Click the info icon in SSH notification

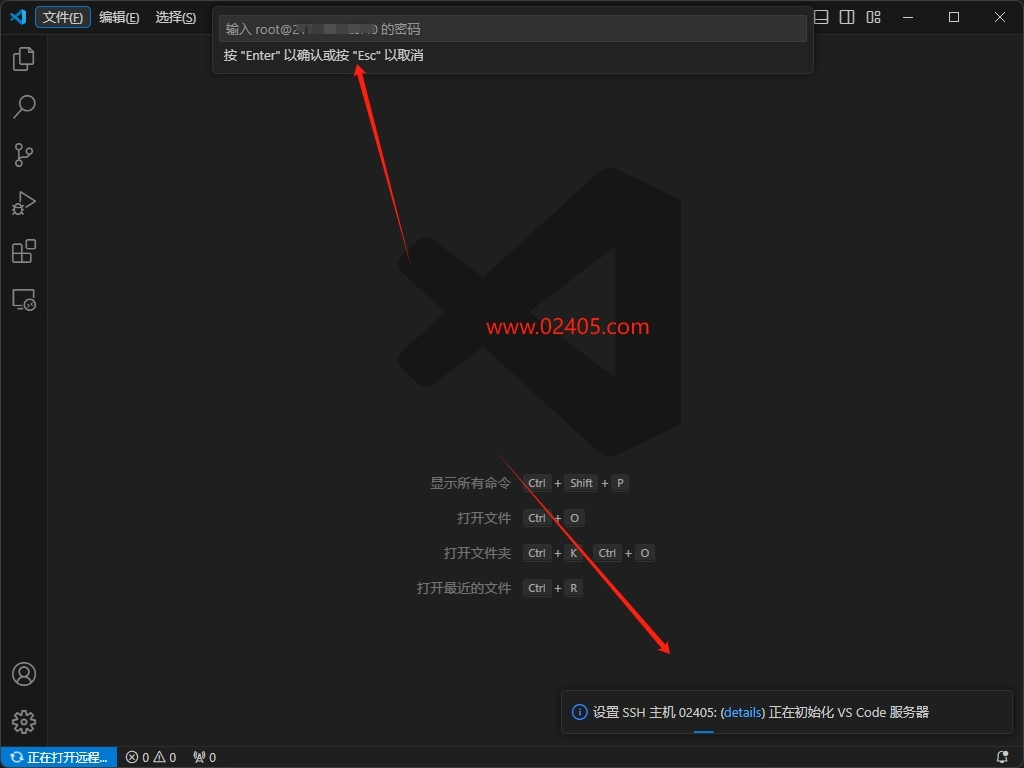pos(579,712)
